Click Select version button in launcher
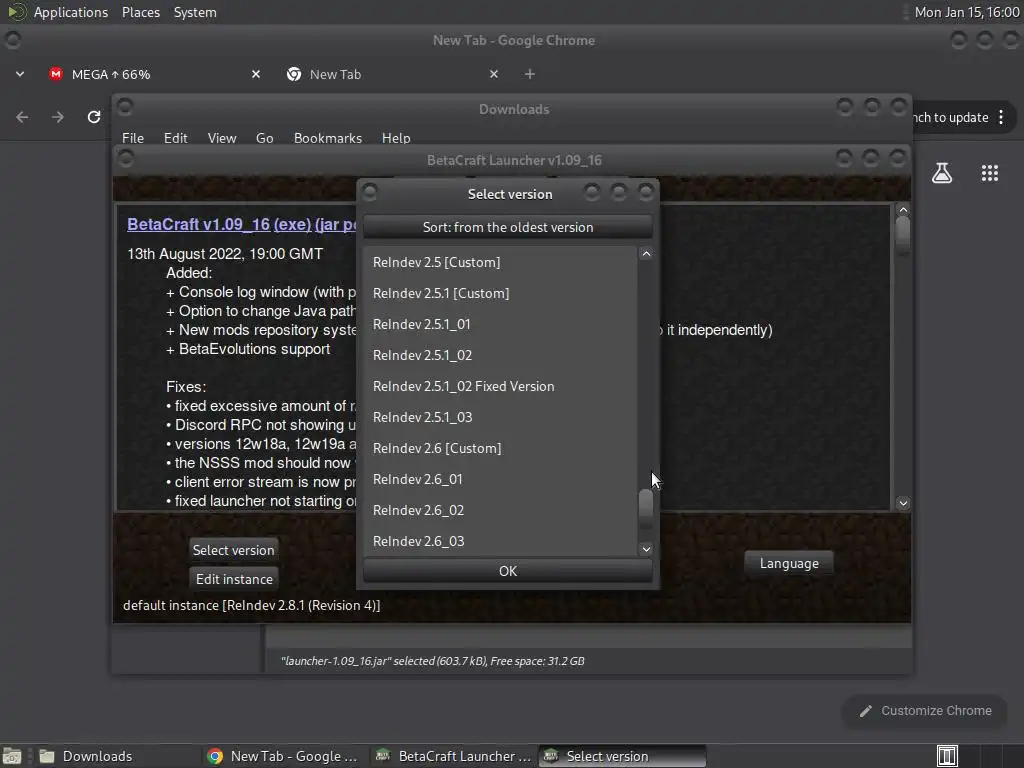Image resolution: width=1024 pixels, height=768 pixels. tap(233, 550)
